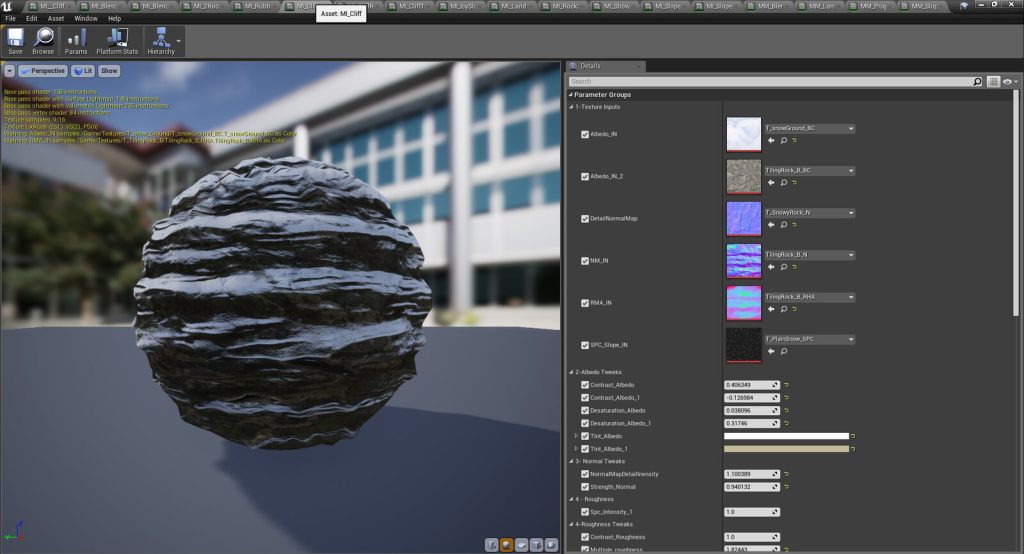The height and width of the screenshot is (554, 1024).
Task: Toggle the RMA_IN parameter checkbox
Action: (x=585, y=302)
